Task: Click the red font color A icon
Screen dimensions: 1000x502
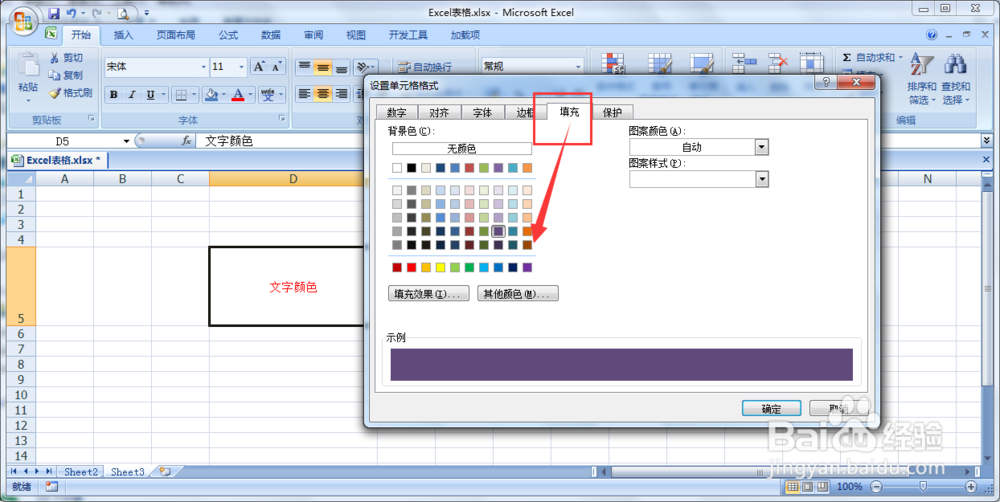Action: pos(238,94)
